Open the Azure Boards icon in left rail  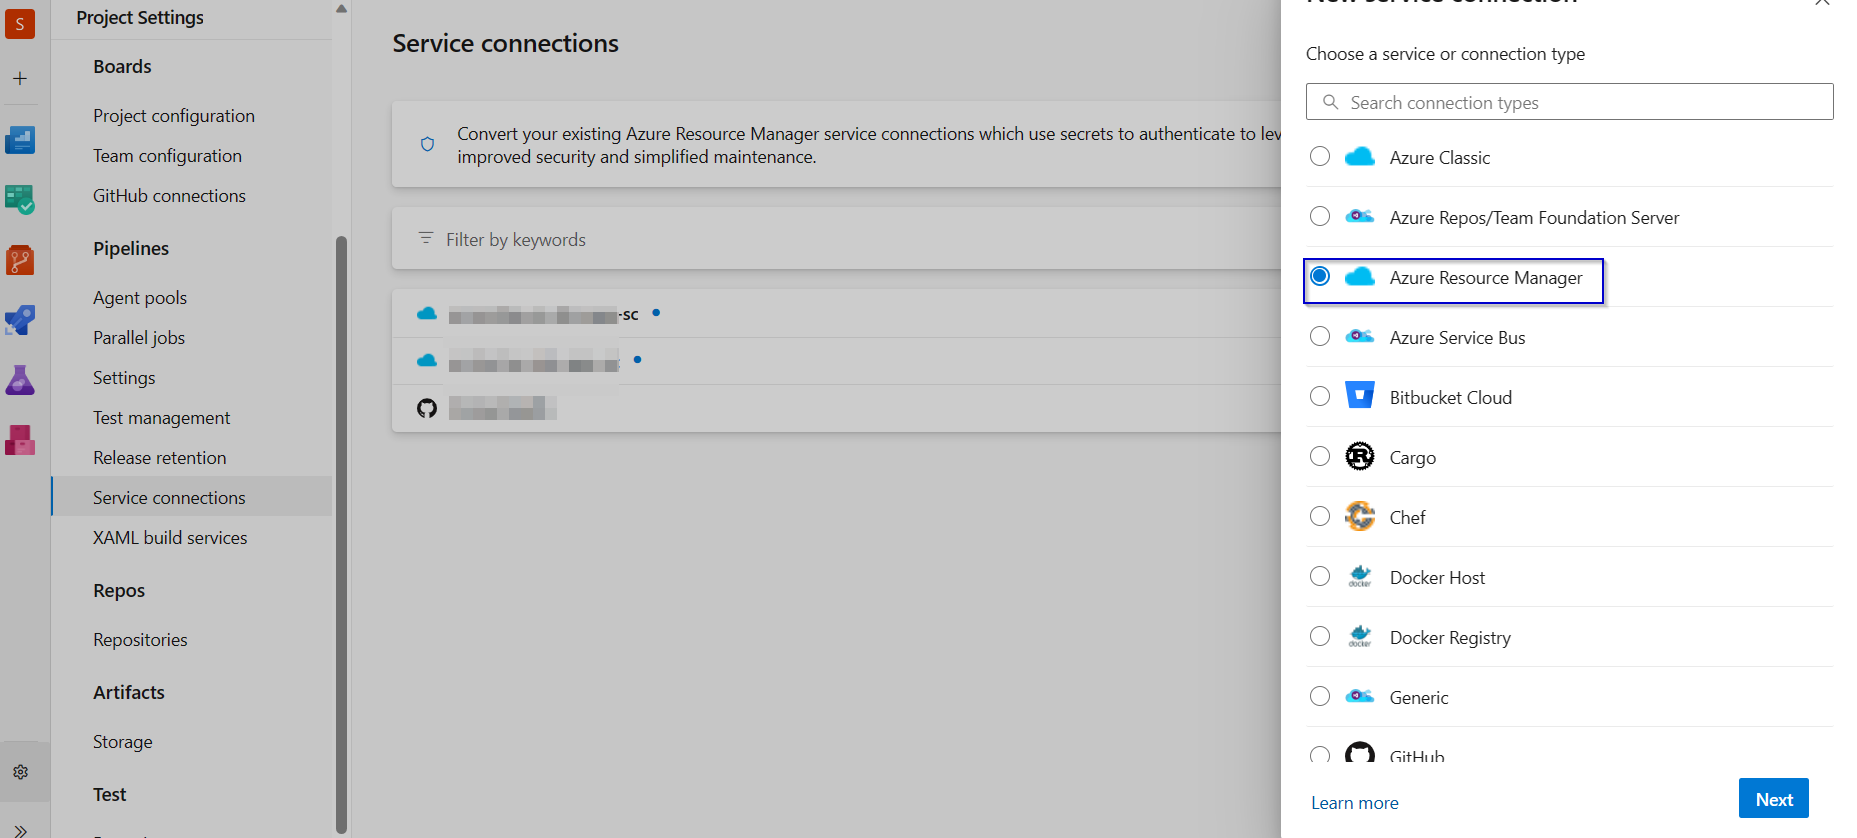point(20,140)
